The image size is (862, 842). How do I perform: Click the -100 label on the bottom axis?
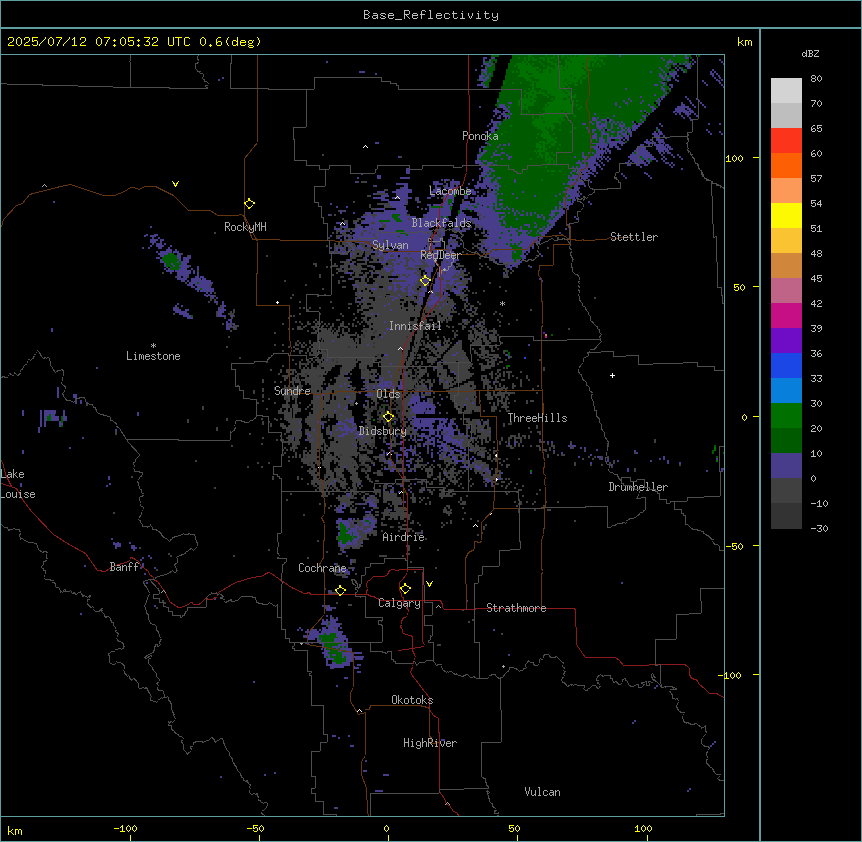coord(125,828)
